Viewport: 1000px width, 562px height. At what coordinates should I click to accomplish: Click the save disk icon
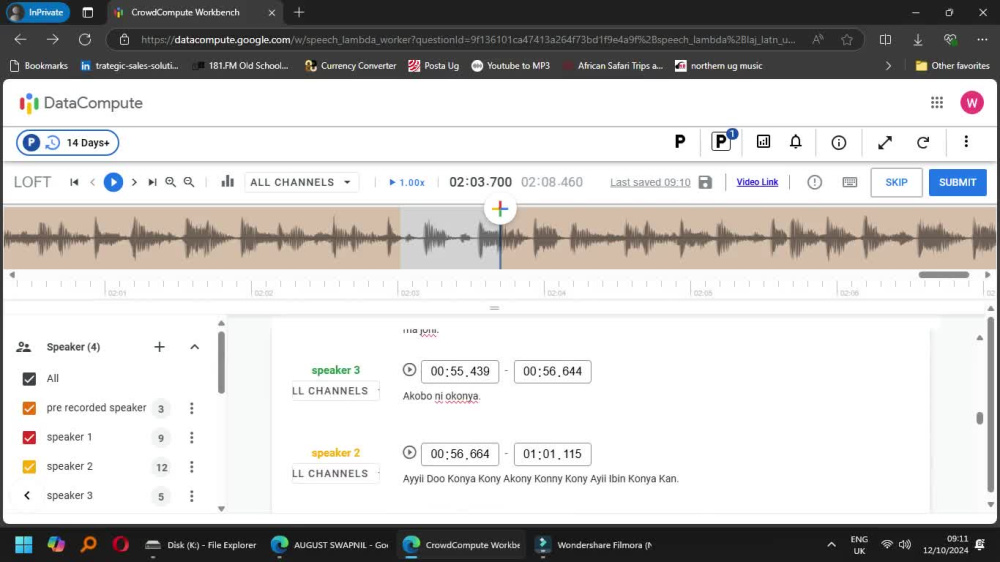[x=705, y=182]
